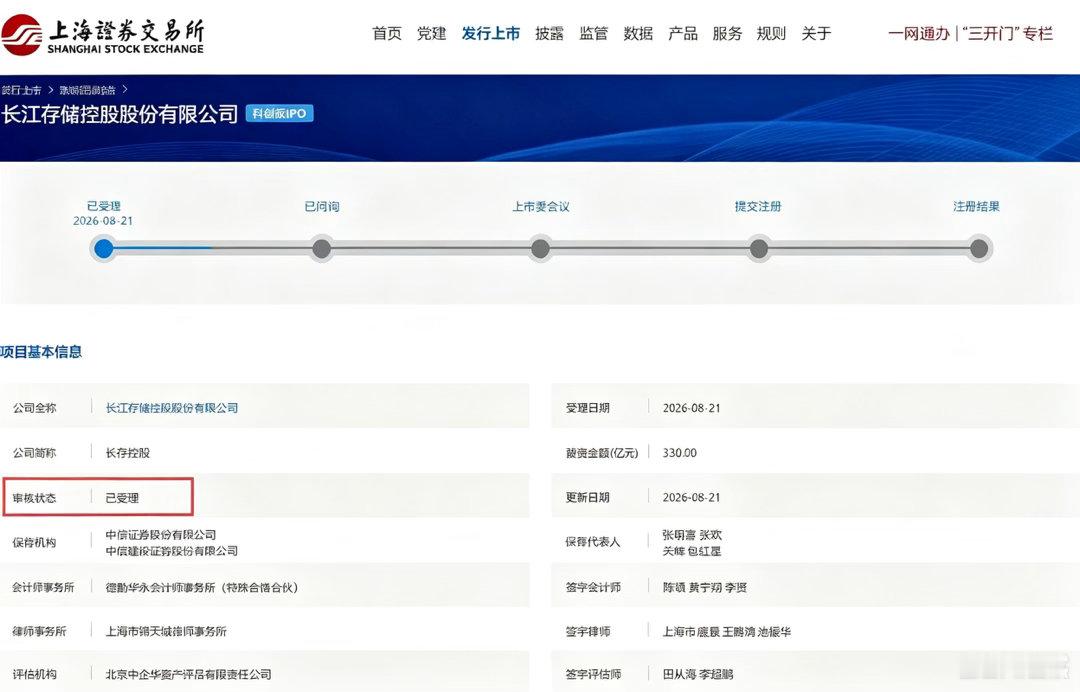The width and height of the screenshot is (1080, 692).
Task: Open the 规则 menu item
Action: click(x=771, y=33)
